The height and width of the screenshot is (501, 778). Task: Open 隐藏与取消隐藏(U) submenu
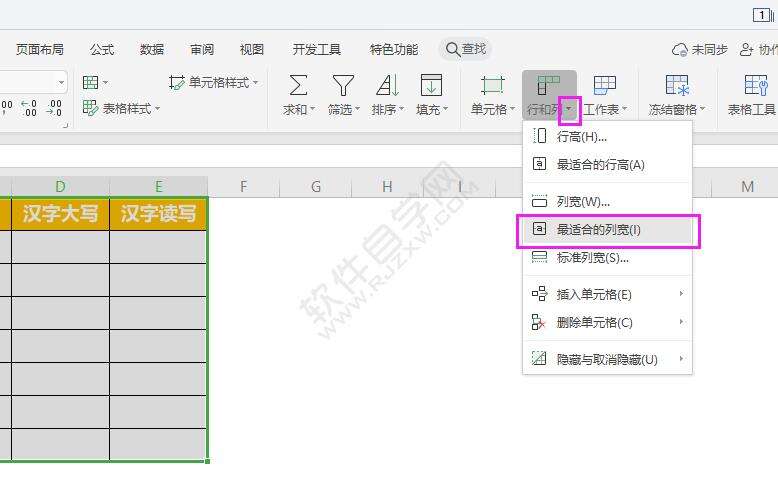click(607, 359)
